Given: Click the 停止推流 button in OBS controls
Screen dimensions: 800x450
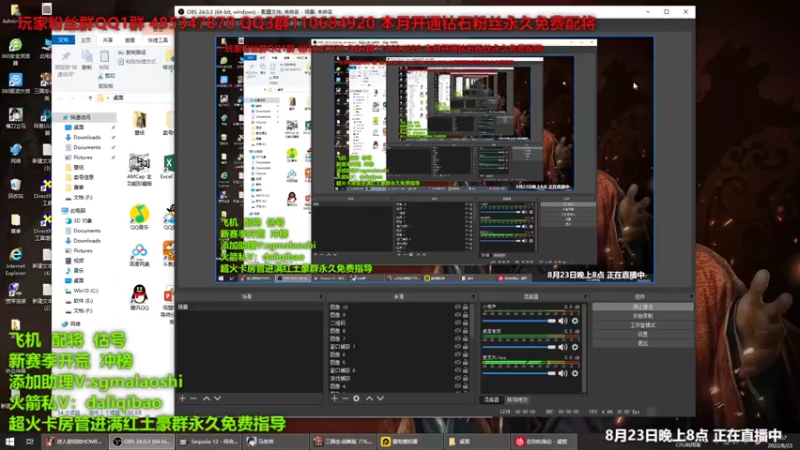Looking at the screenshot, I should (x=643, y=307).
